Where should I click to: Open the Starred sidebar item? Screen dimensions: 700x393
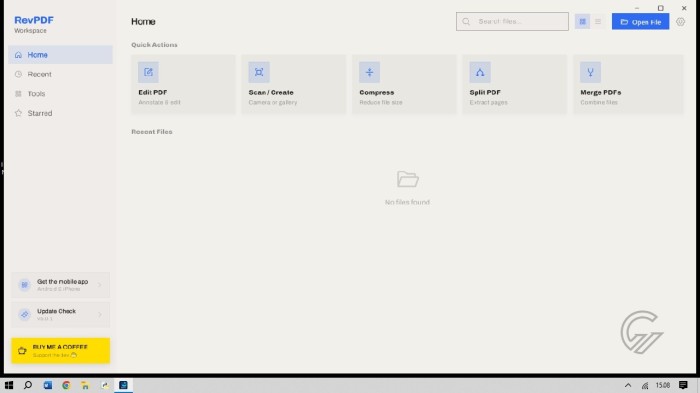pyautogui.click(x=60, y=113)
